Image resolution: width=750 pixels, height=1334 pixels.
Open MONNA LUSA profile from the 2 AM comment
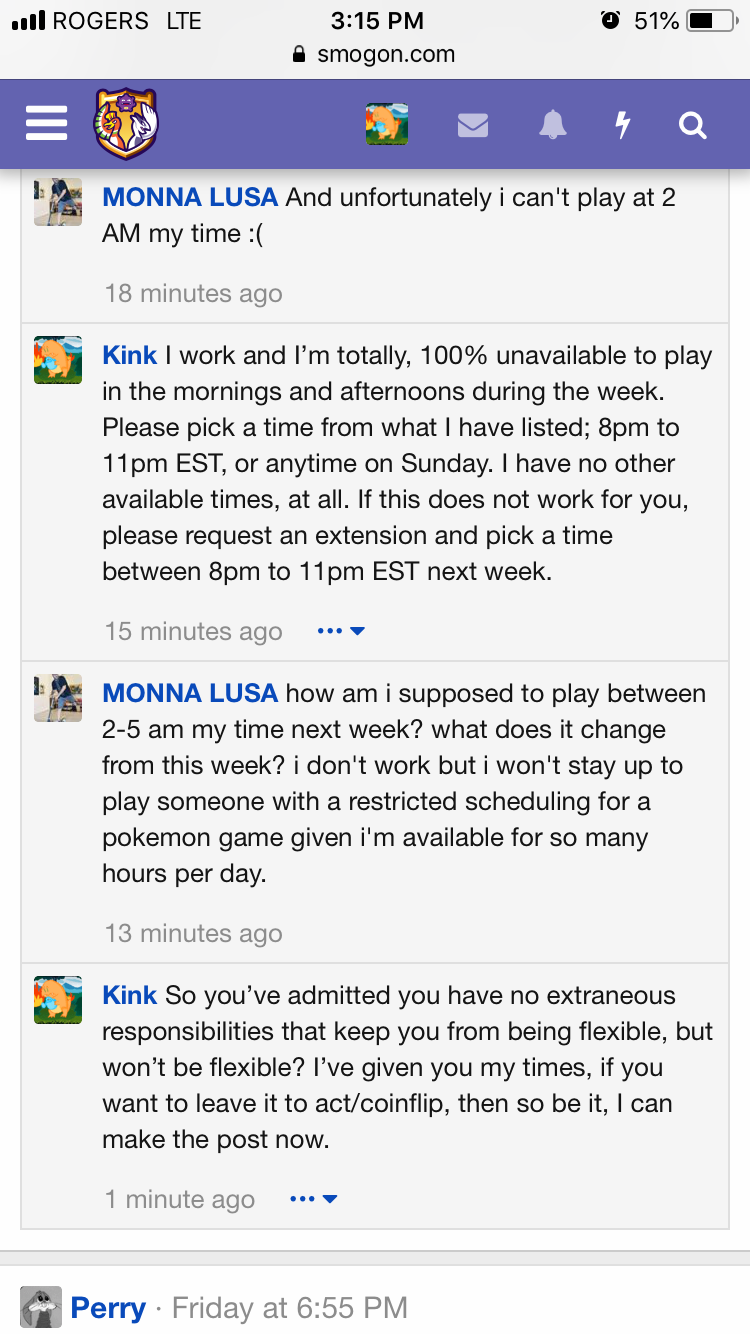point(190,197)
